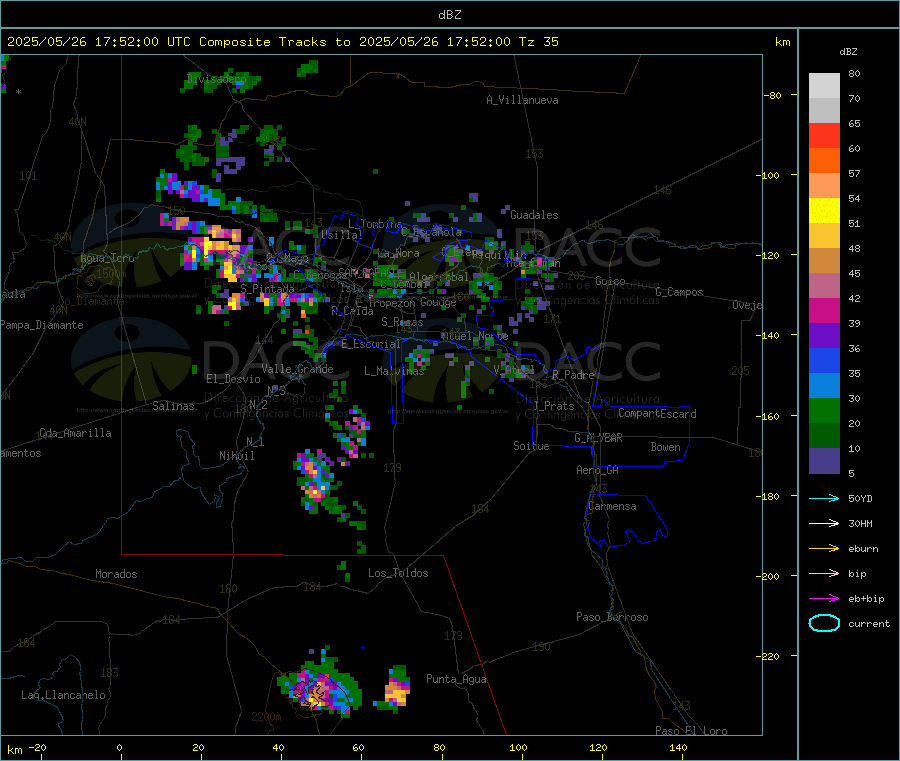Click the '50YD' legend label

pos(860,498)
